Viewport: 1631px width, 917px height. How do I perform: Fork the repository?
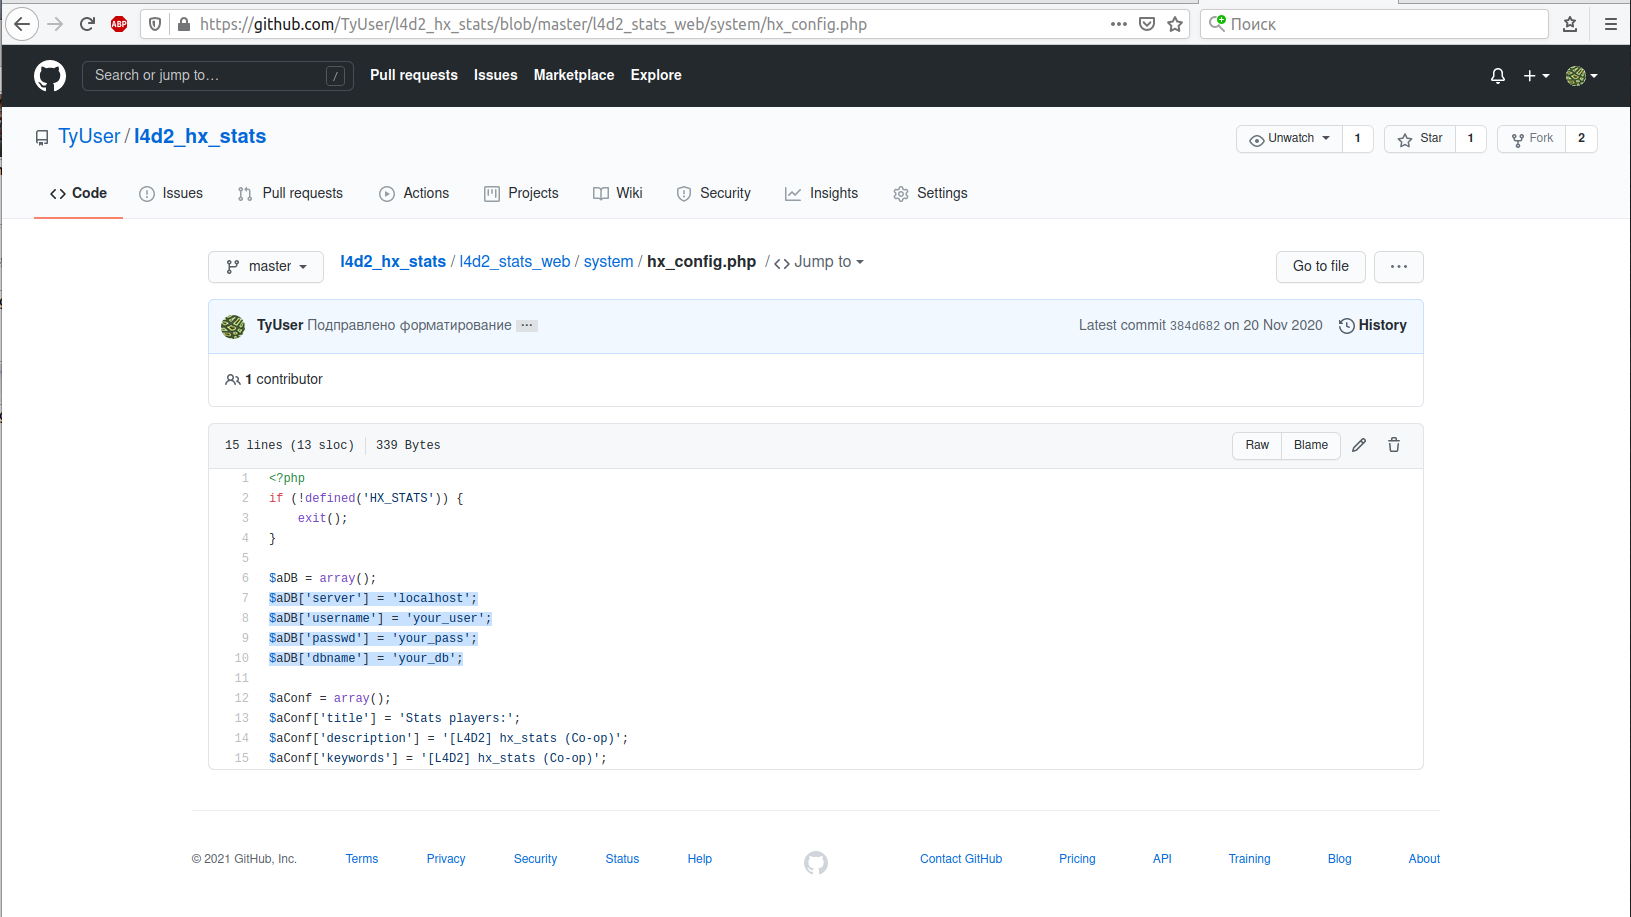coord(1532,139)
